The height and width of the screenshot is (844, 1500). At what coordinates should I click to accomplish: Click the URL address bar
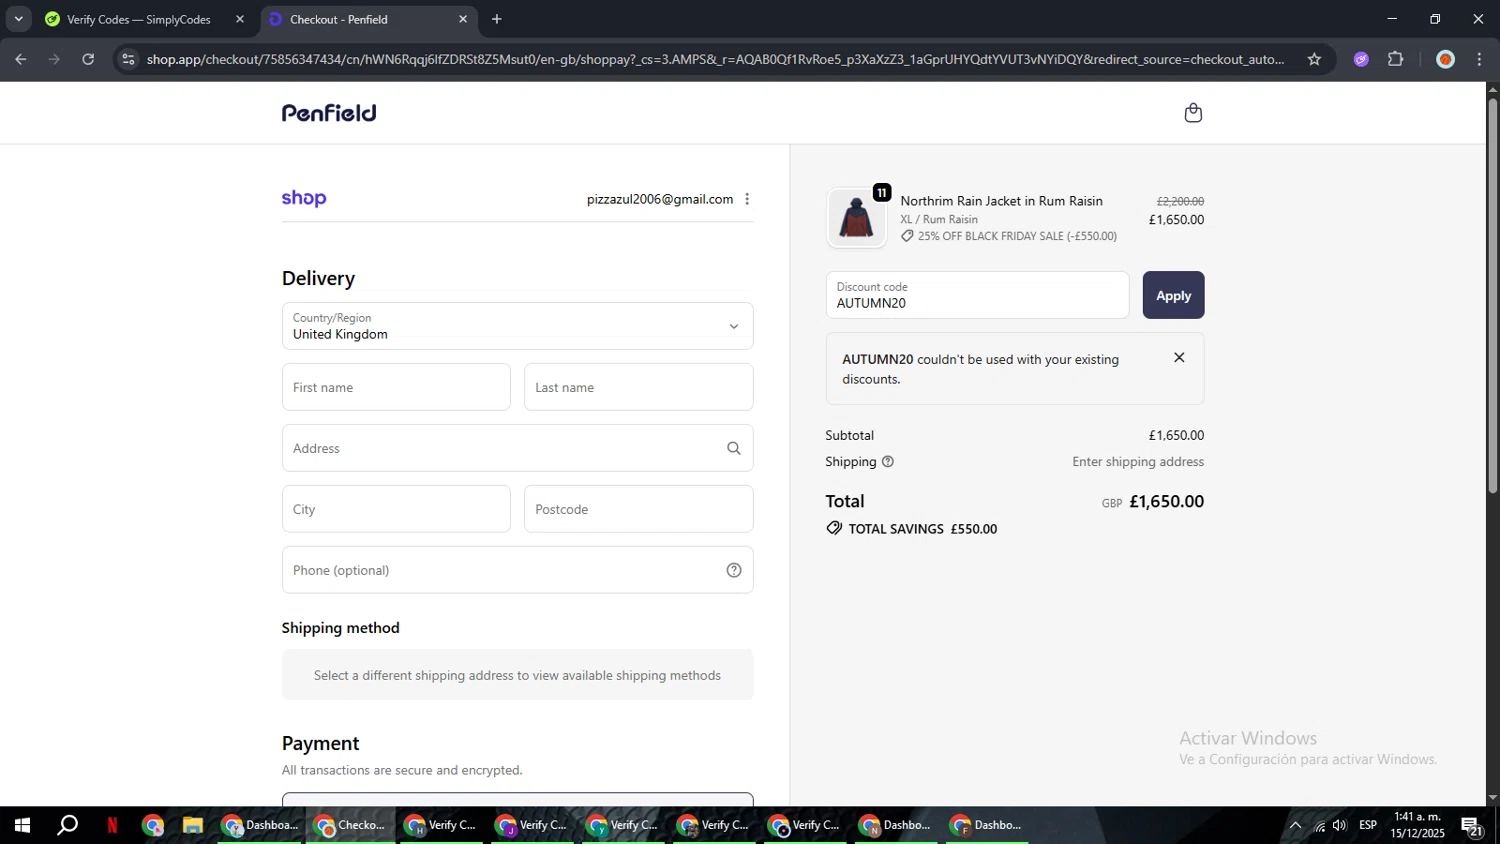click(x=715, y=59)
